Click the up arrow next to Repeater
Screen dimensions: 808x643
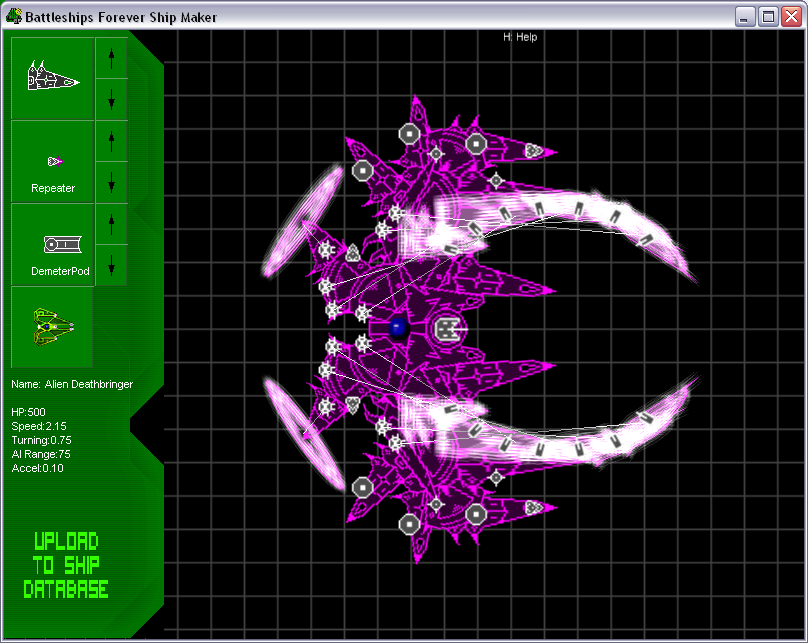point(111,141)
